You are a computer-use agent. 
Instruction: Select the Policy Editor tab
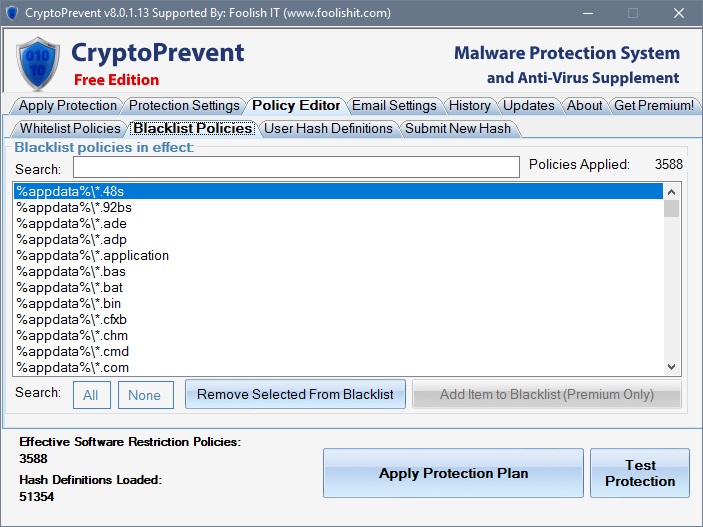pos(296,105)
